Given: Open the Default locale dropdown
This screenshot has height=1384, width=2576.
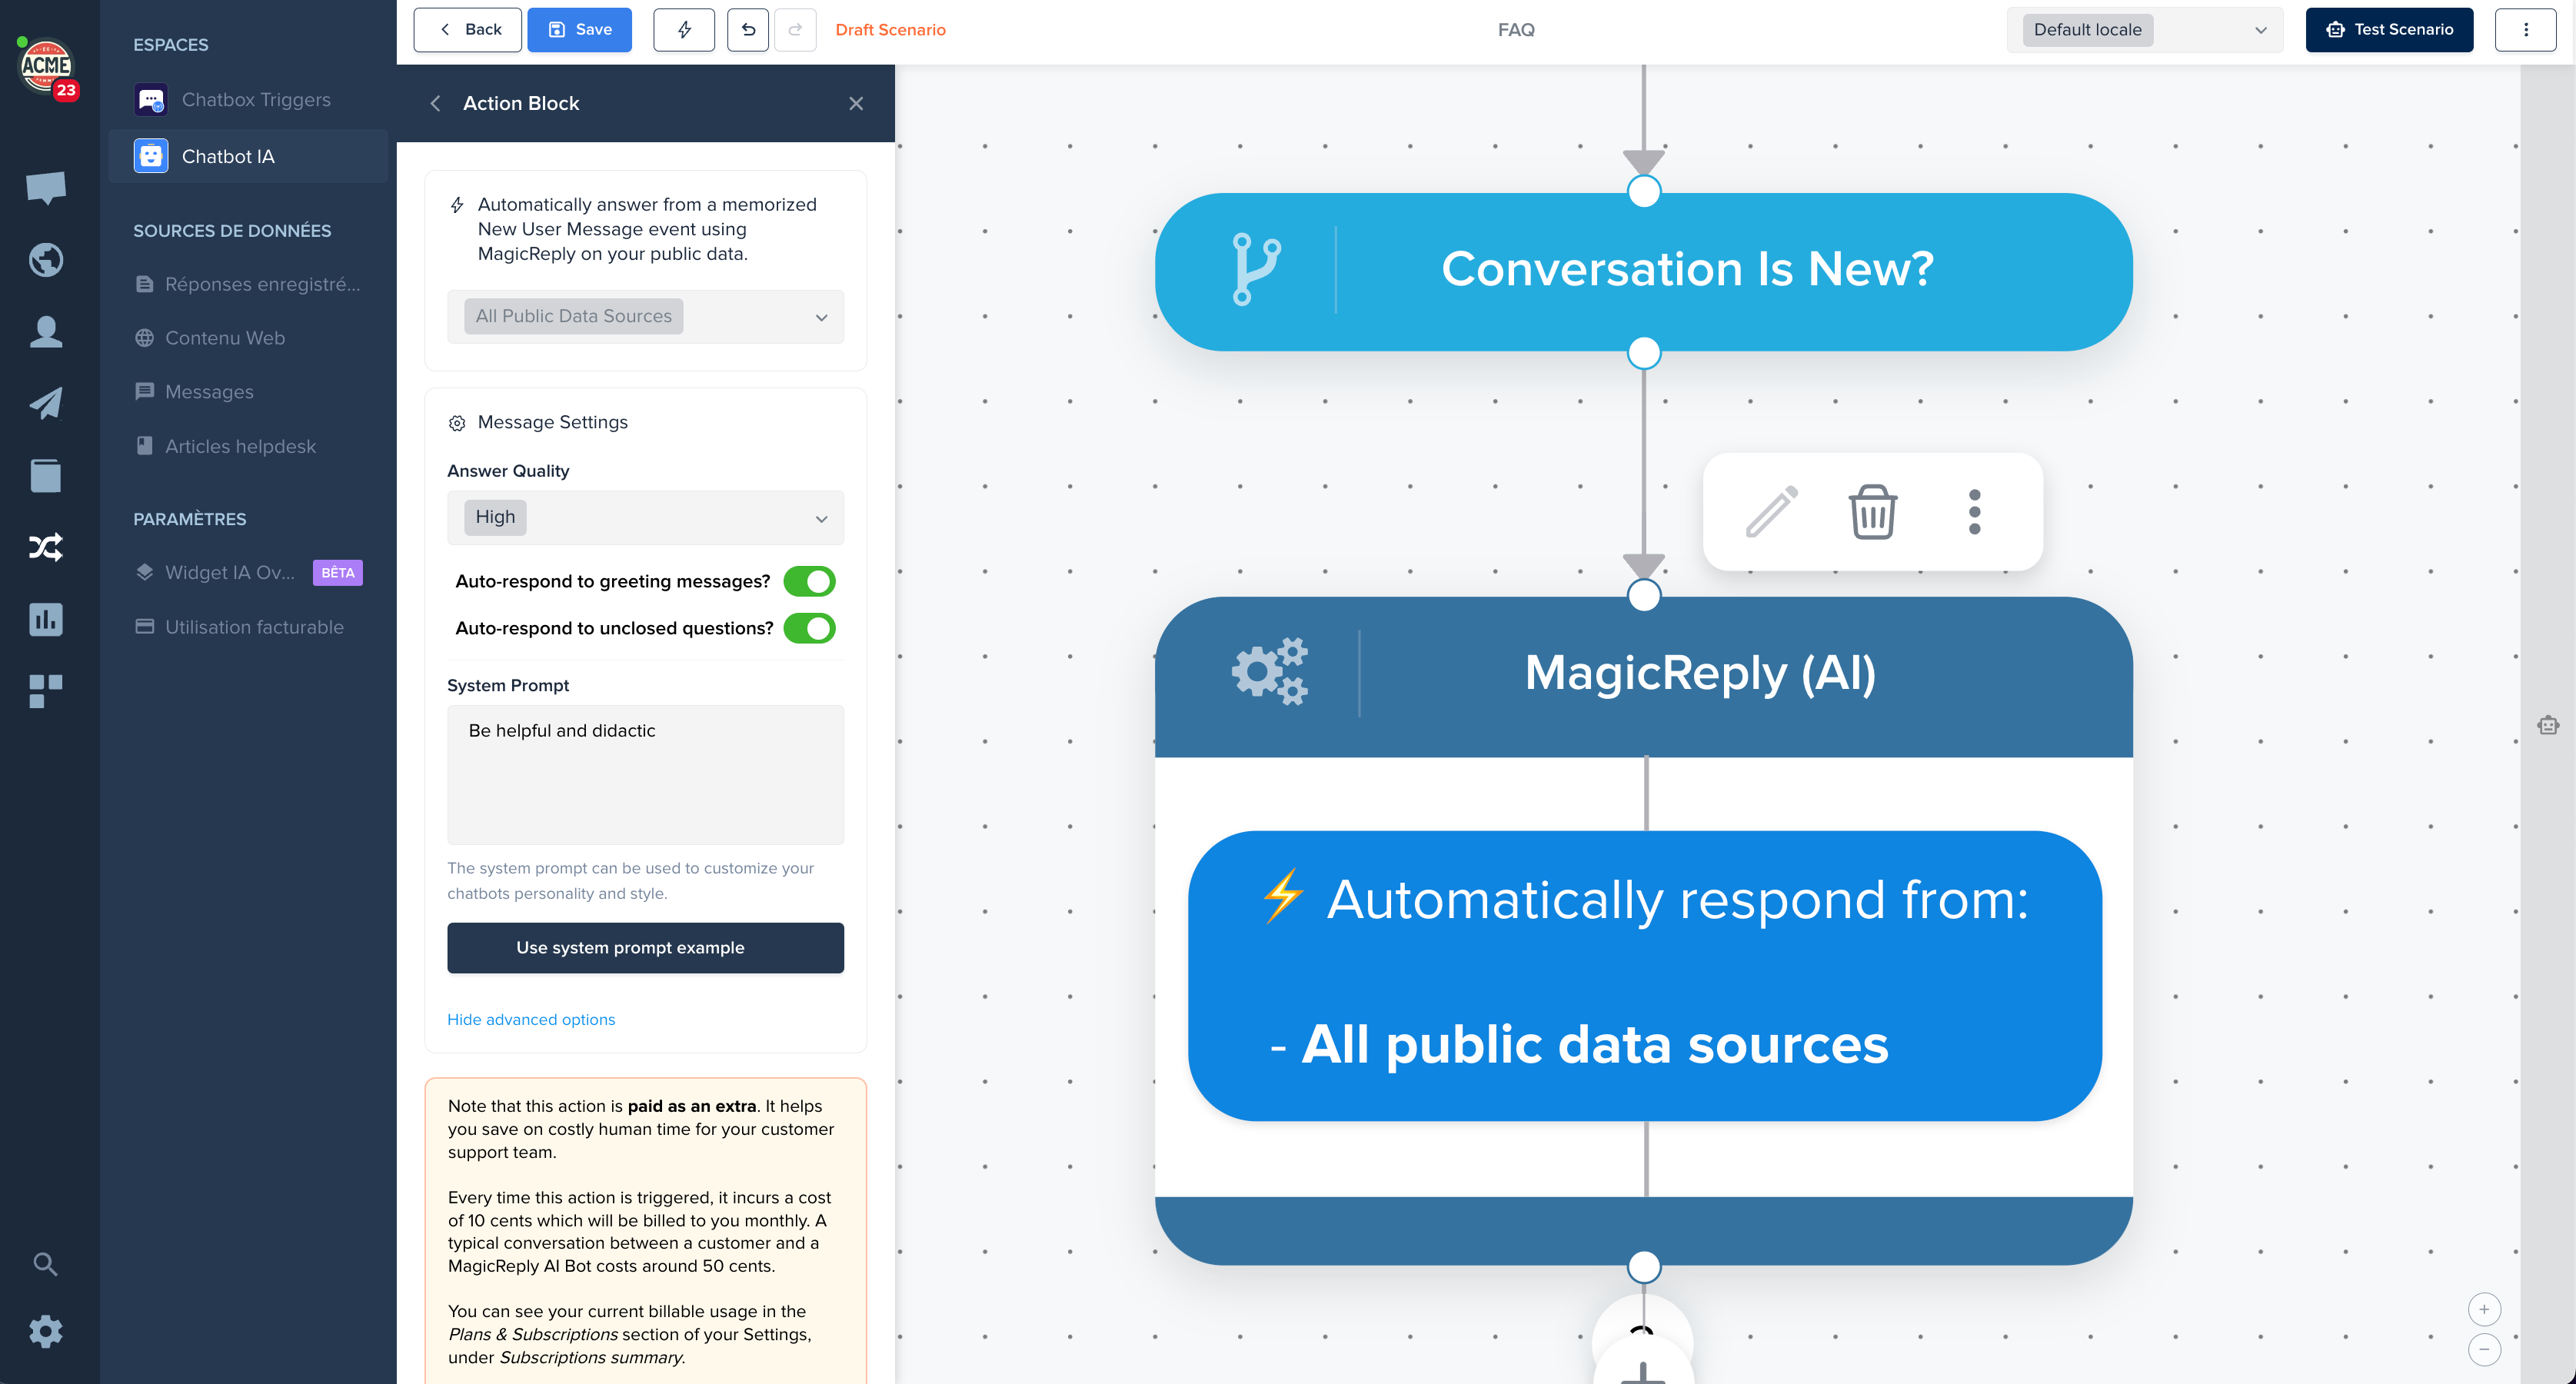Looking at the screenshot, I should pos(2145,30).
